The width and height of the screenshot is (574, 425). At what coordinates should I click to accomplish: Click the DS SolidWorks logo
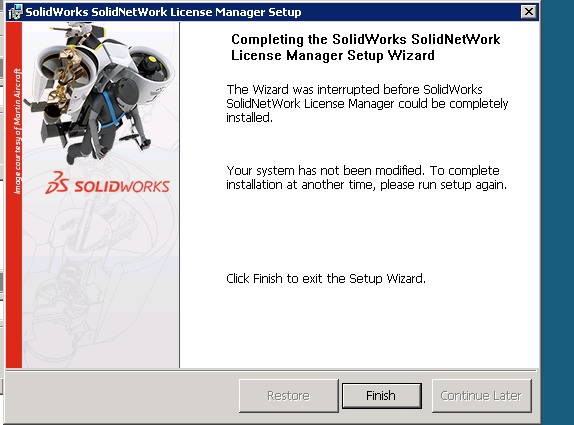108,183
